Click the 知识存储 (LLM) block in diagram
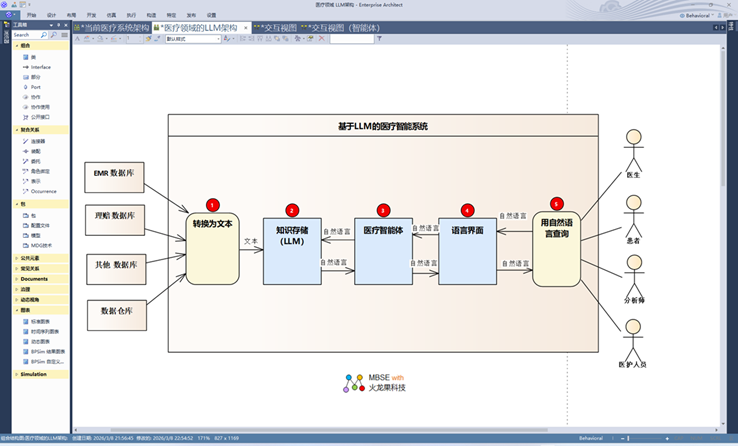 click(x=291, y=248)
